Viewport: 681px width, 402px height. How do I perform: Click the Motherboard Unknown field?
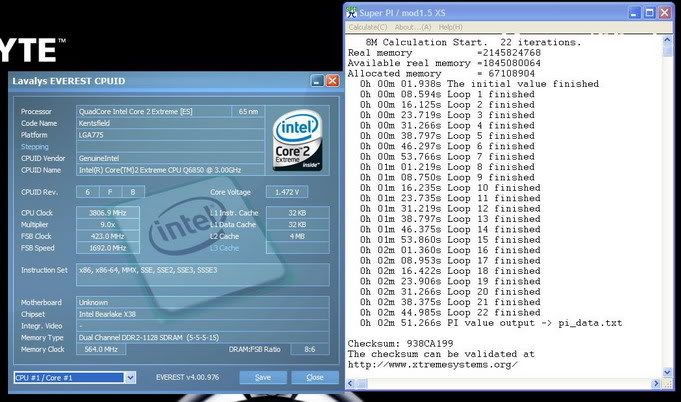(x=203, y=302)
